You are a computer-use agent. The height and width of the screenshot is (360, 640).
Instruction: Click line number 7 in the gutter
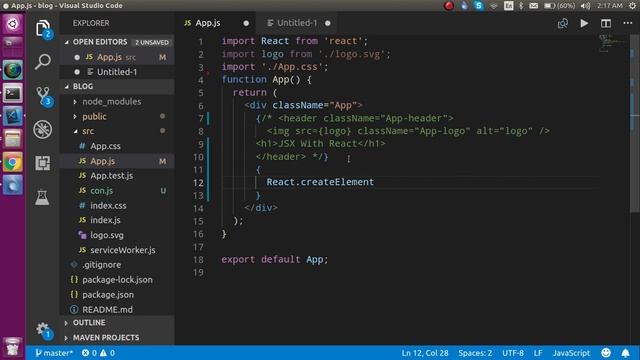click(x=200, y=118)
